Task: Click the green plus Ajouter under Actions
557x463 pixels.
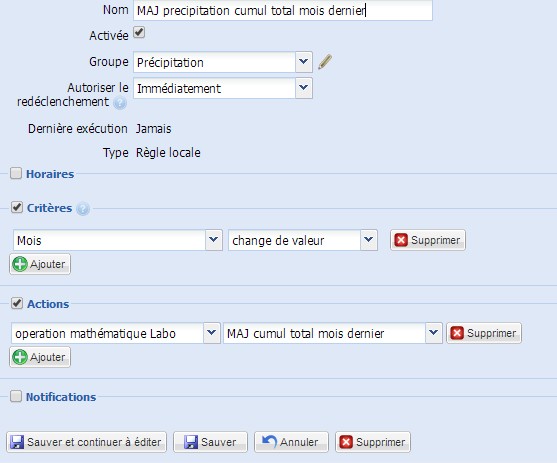Action: [x=40, y=357]
